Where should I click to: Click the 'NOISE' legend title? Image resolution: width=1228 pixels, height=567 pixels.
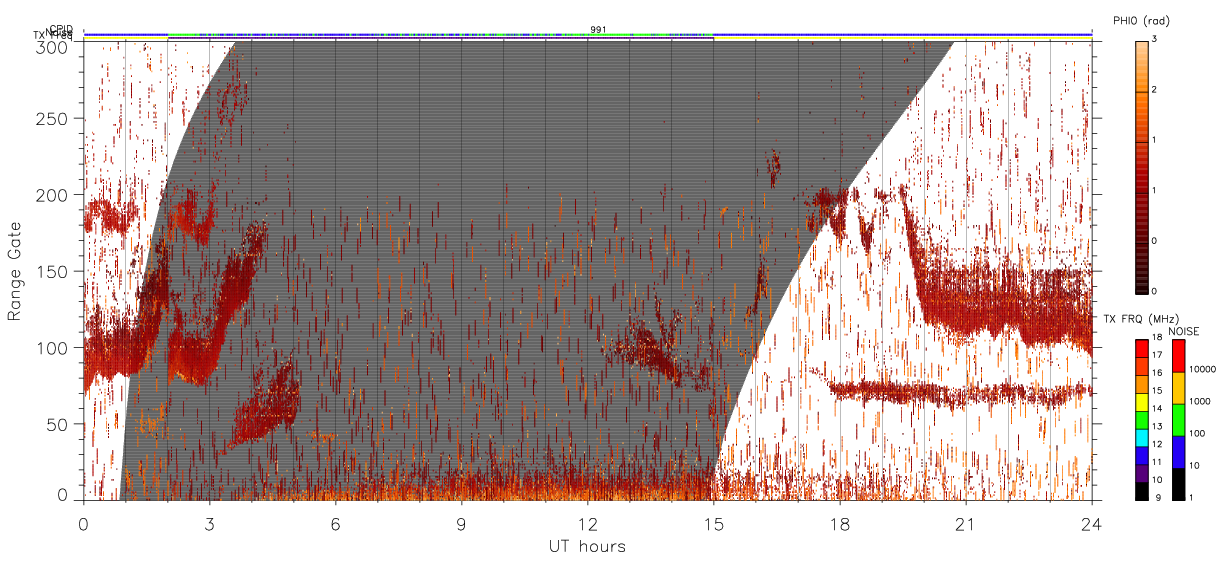pos(1184,330)
